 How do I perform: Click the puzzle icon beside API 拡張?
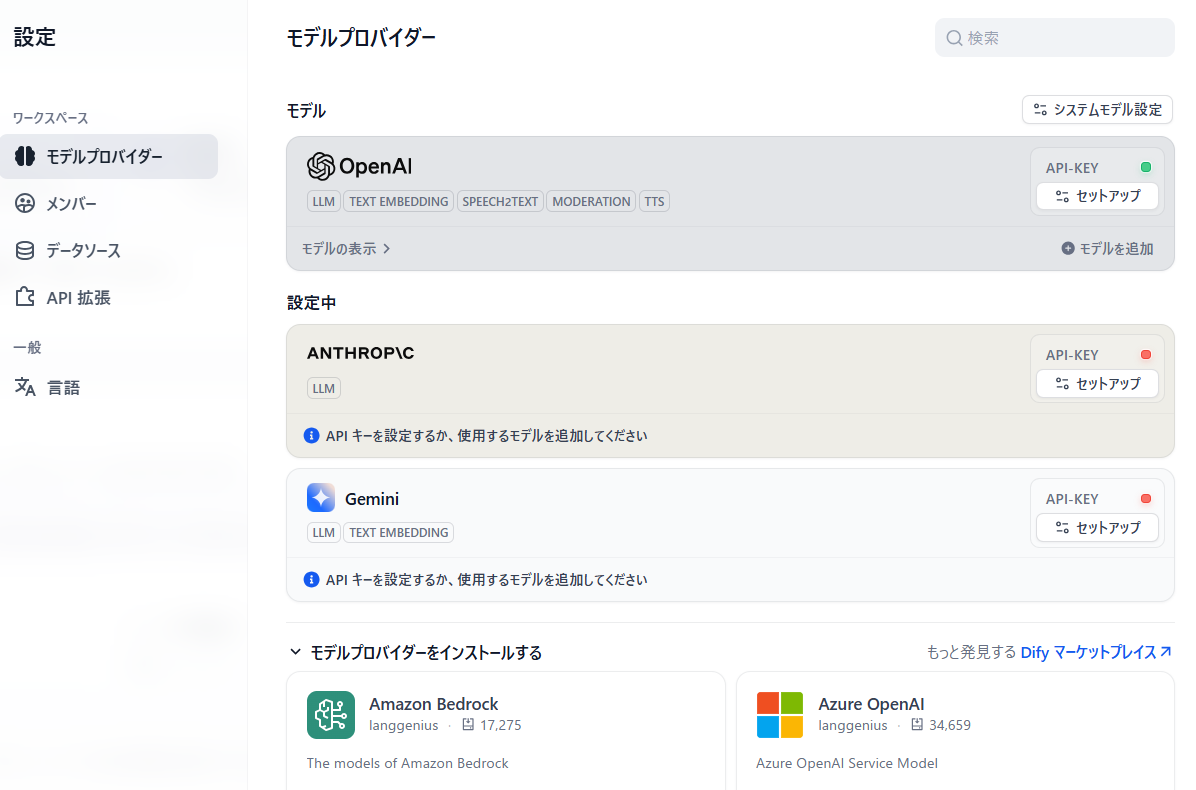(24, 297)
